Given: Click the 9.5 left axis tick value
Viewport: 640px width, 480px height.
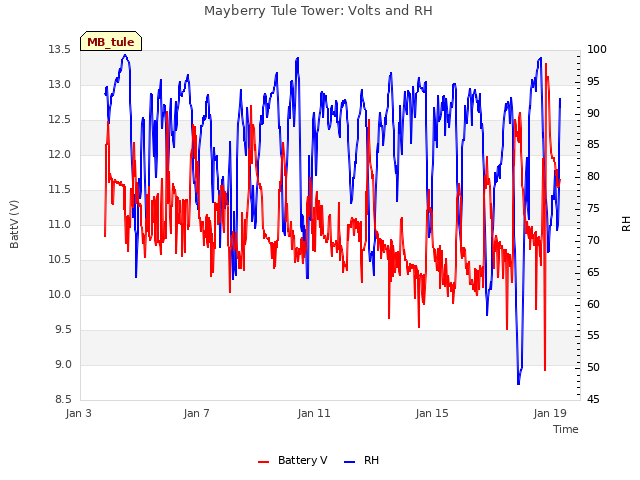Looking at the screenshot, I should 63,330.
